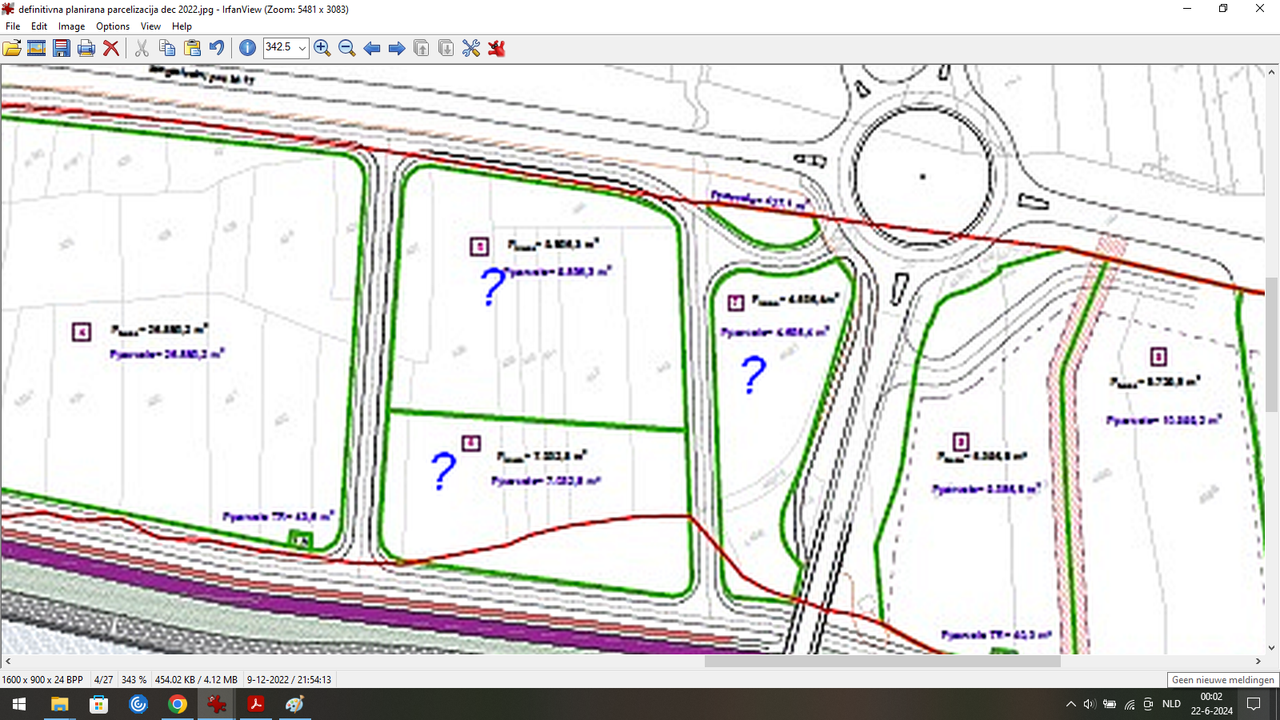Screen dimensions: 1280x720
Task: Copy the image using the copy icon
Action: pyautogui.click(x=167, y=48)
